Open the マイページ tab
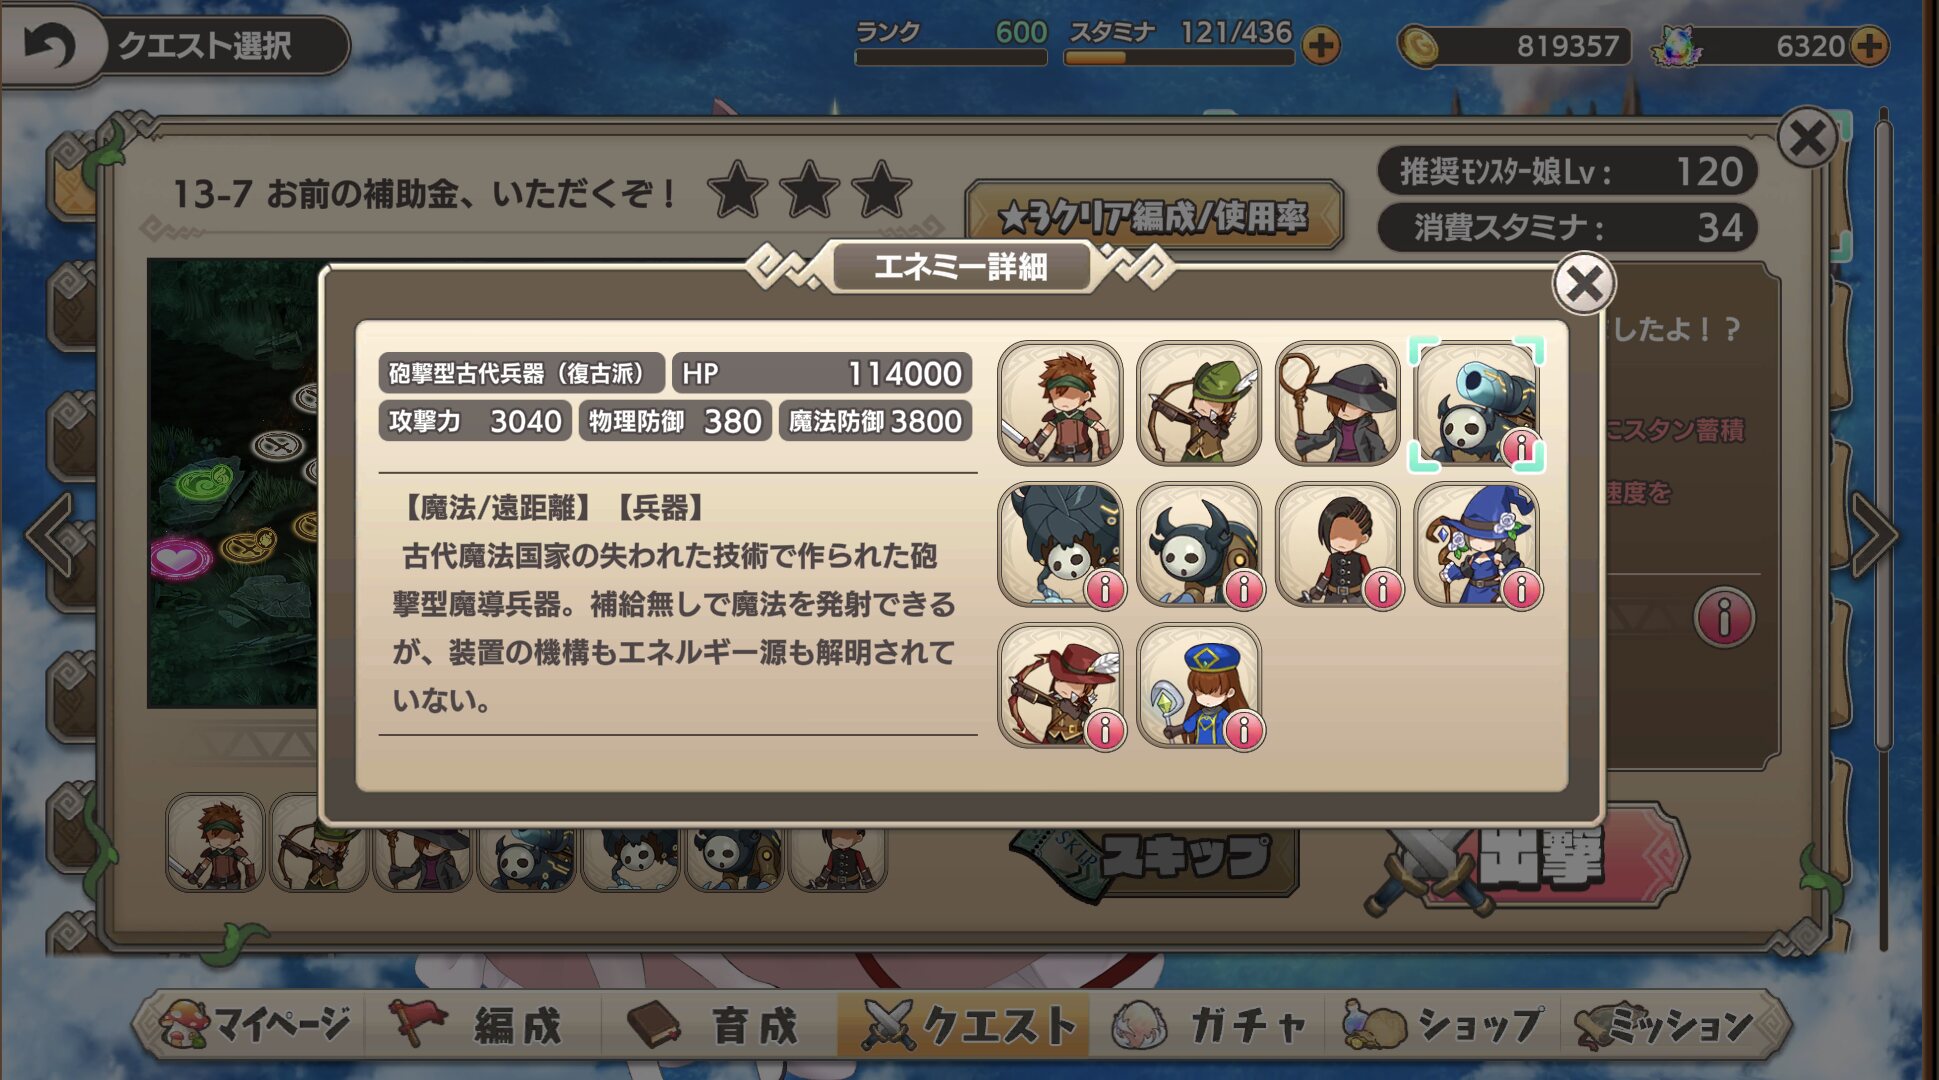 point(256,1025)
